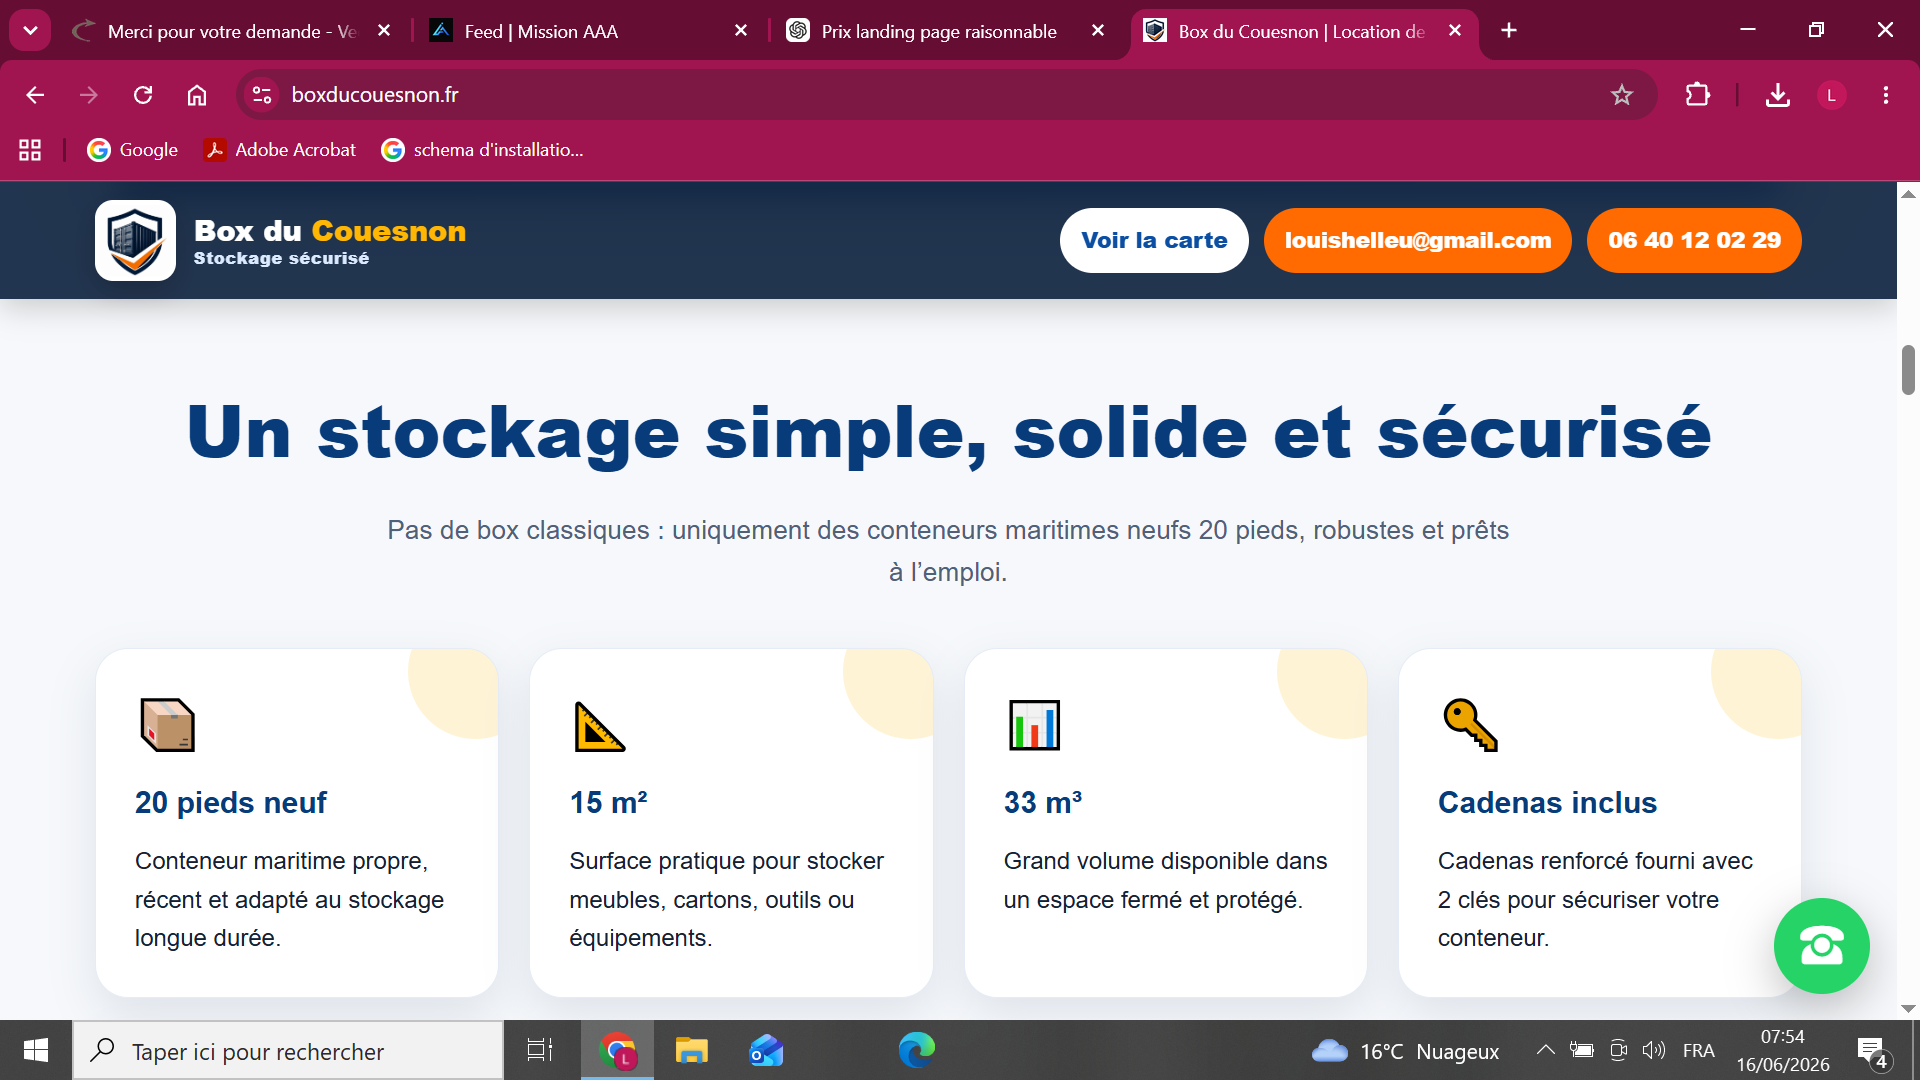This screenshot has width=1920, height=1080.
Task: Open the schema d'installatio... bookmark
Action: click(482, 150)
